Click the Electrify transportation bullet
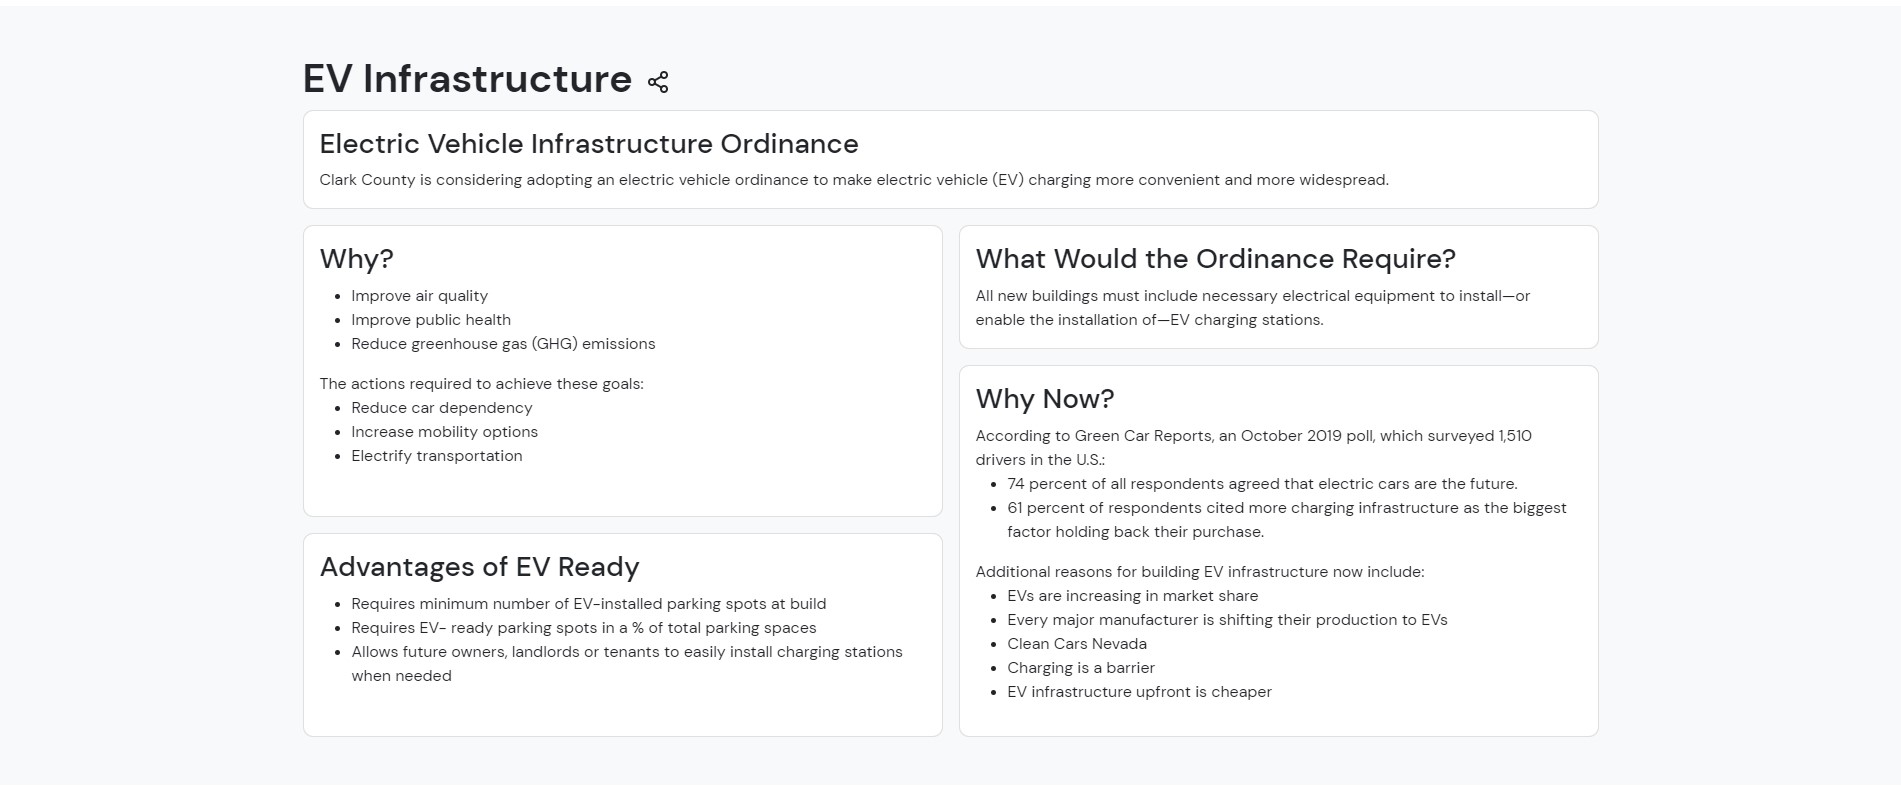The width and height of the screenshot is (1901, 786). tap(436, 456)
